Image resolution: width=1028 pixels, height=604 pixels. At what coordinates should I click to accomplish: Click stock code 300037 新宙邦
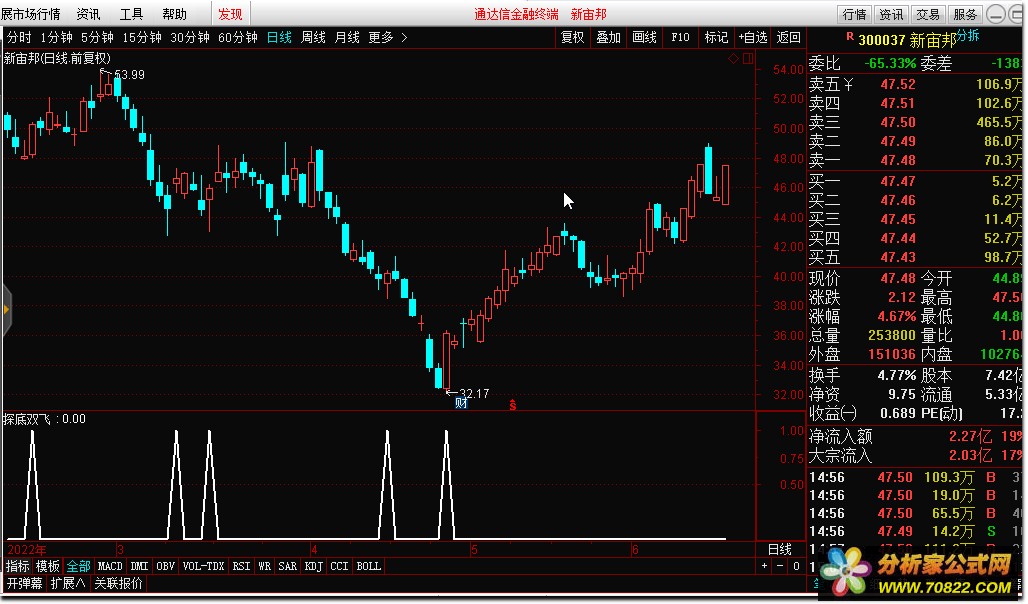[907, 40]
